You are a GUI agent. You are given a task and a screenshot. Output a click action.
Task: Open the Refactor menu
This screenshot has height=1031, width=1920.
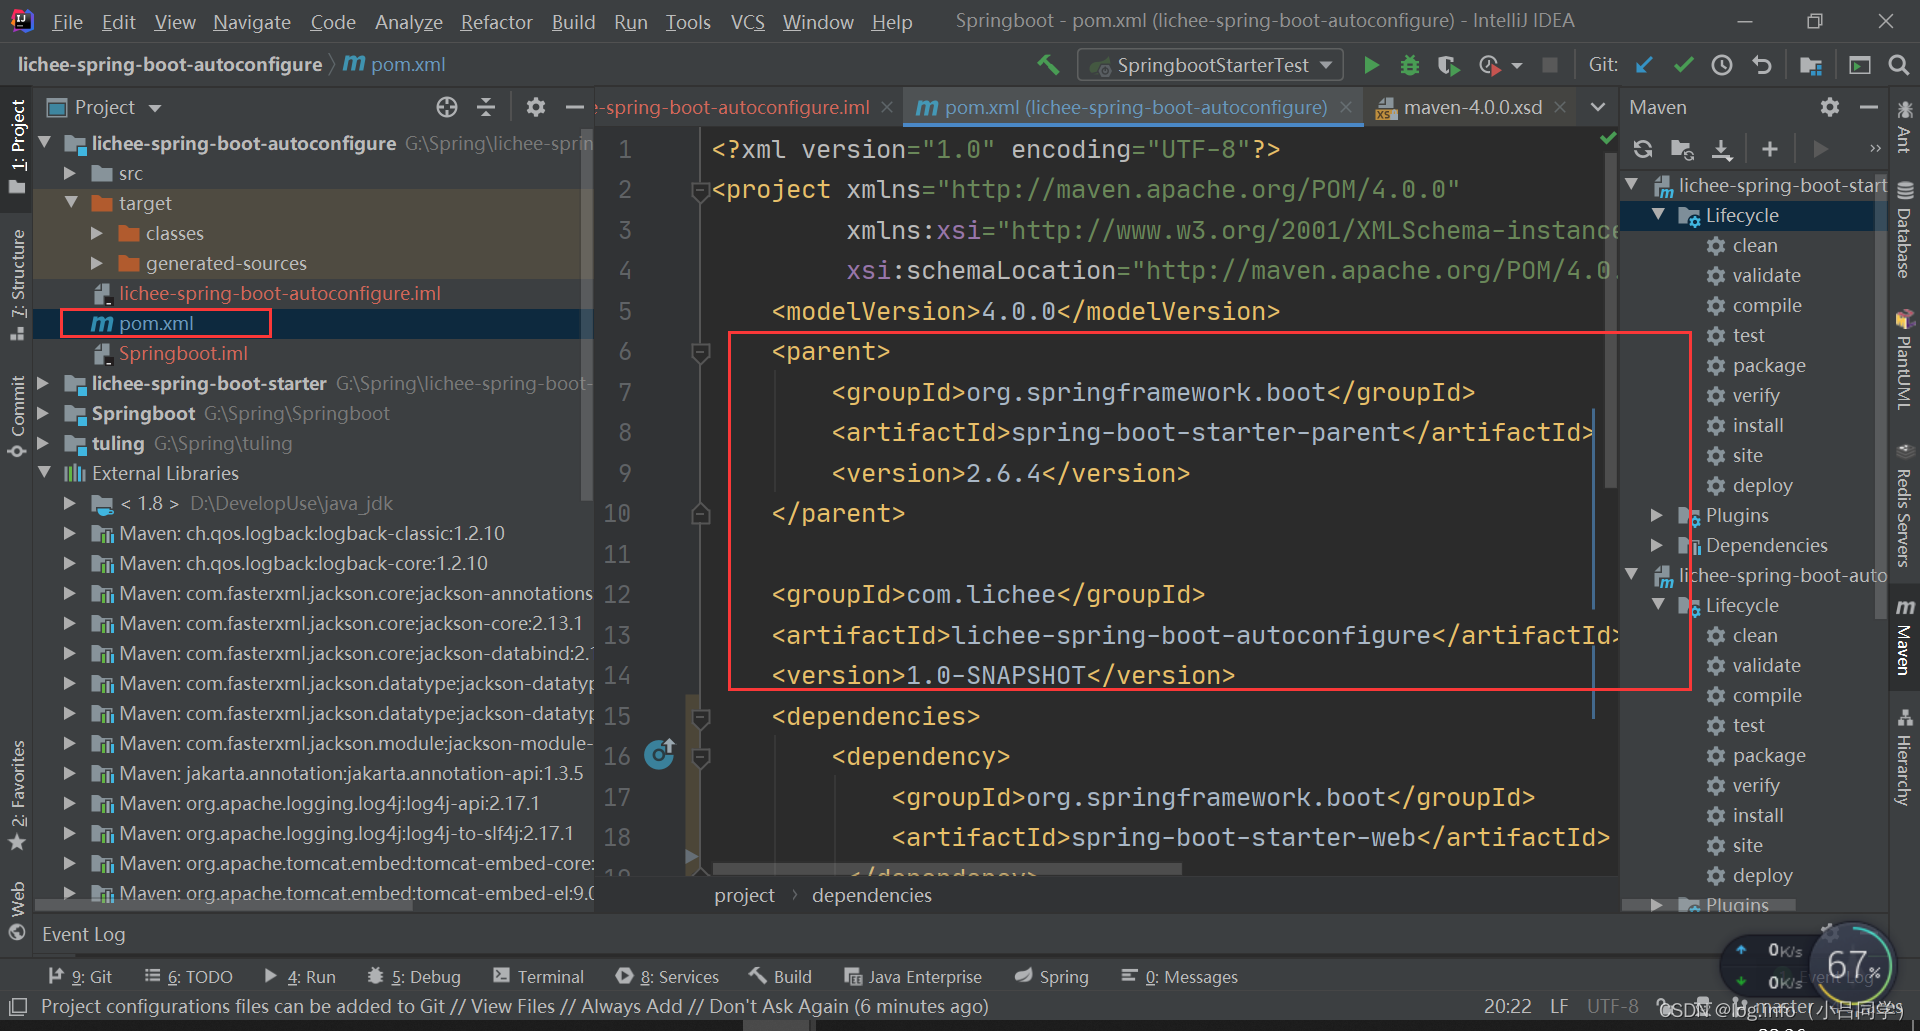[496, 22]
